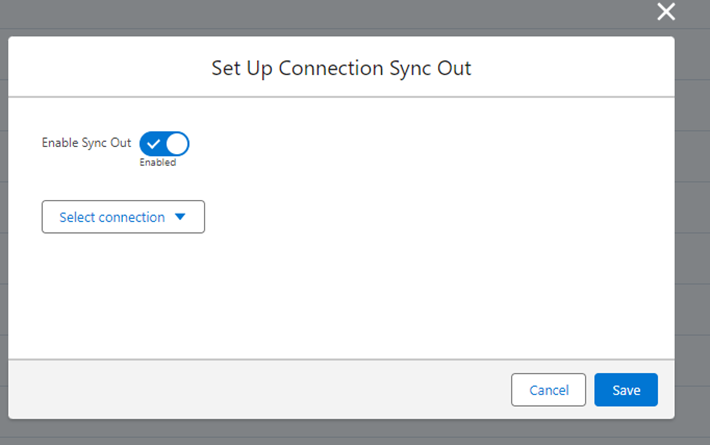Click the blue dropdown arrow triangle
The image size is (710, 445).
pyautogui.click(x=180, y=217)
